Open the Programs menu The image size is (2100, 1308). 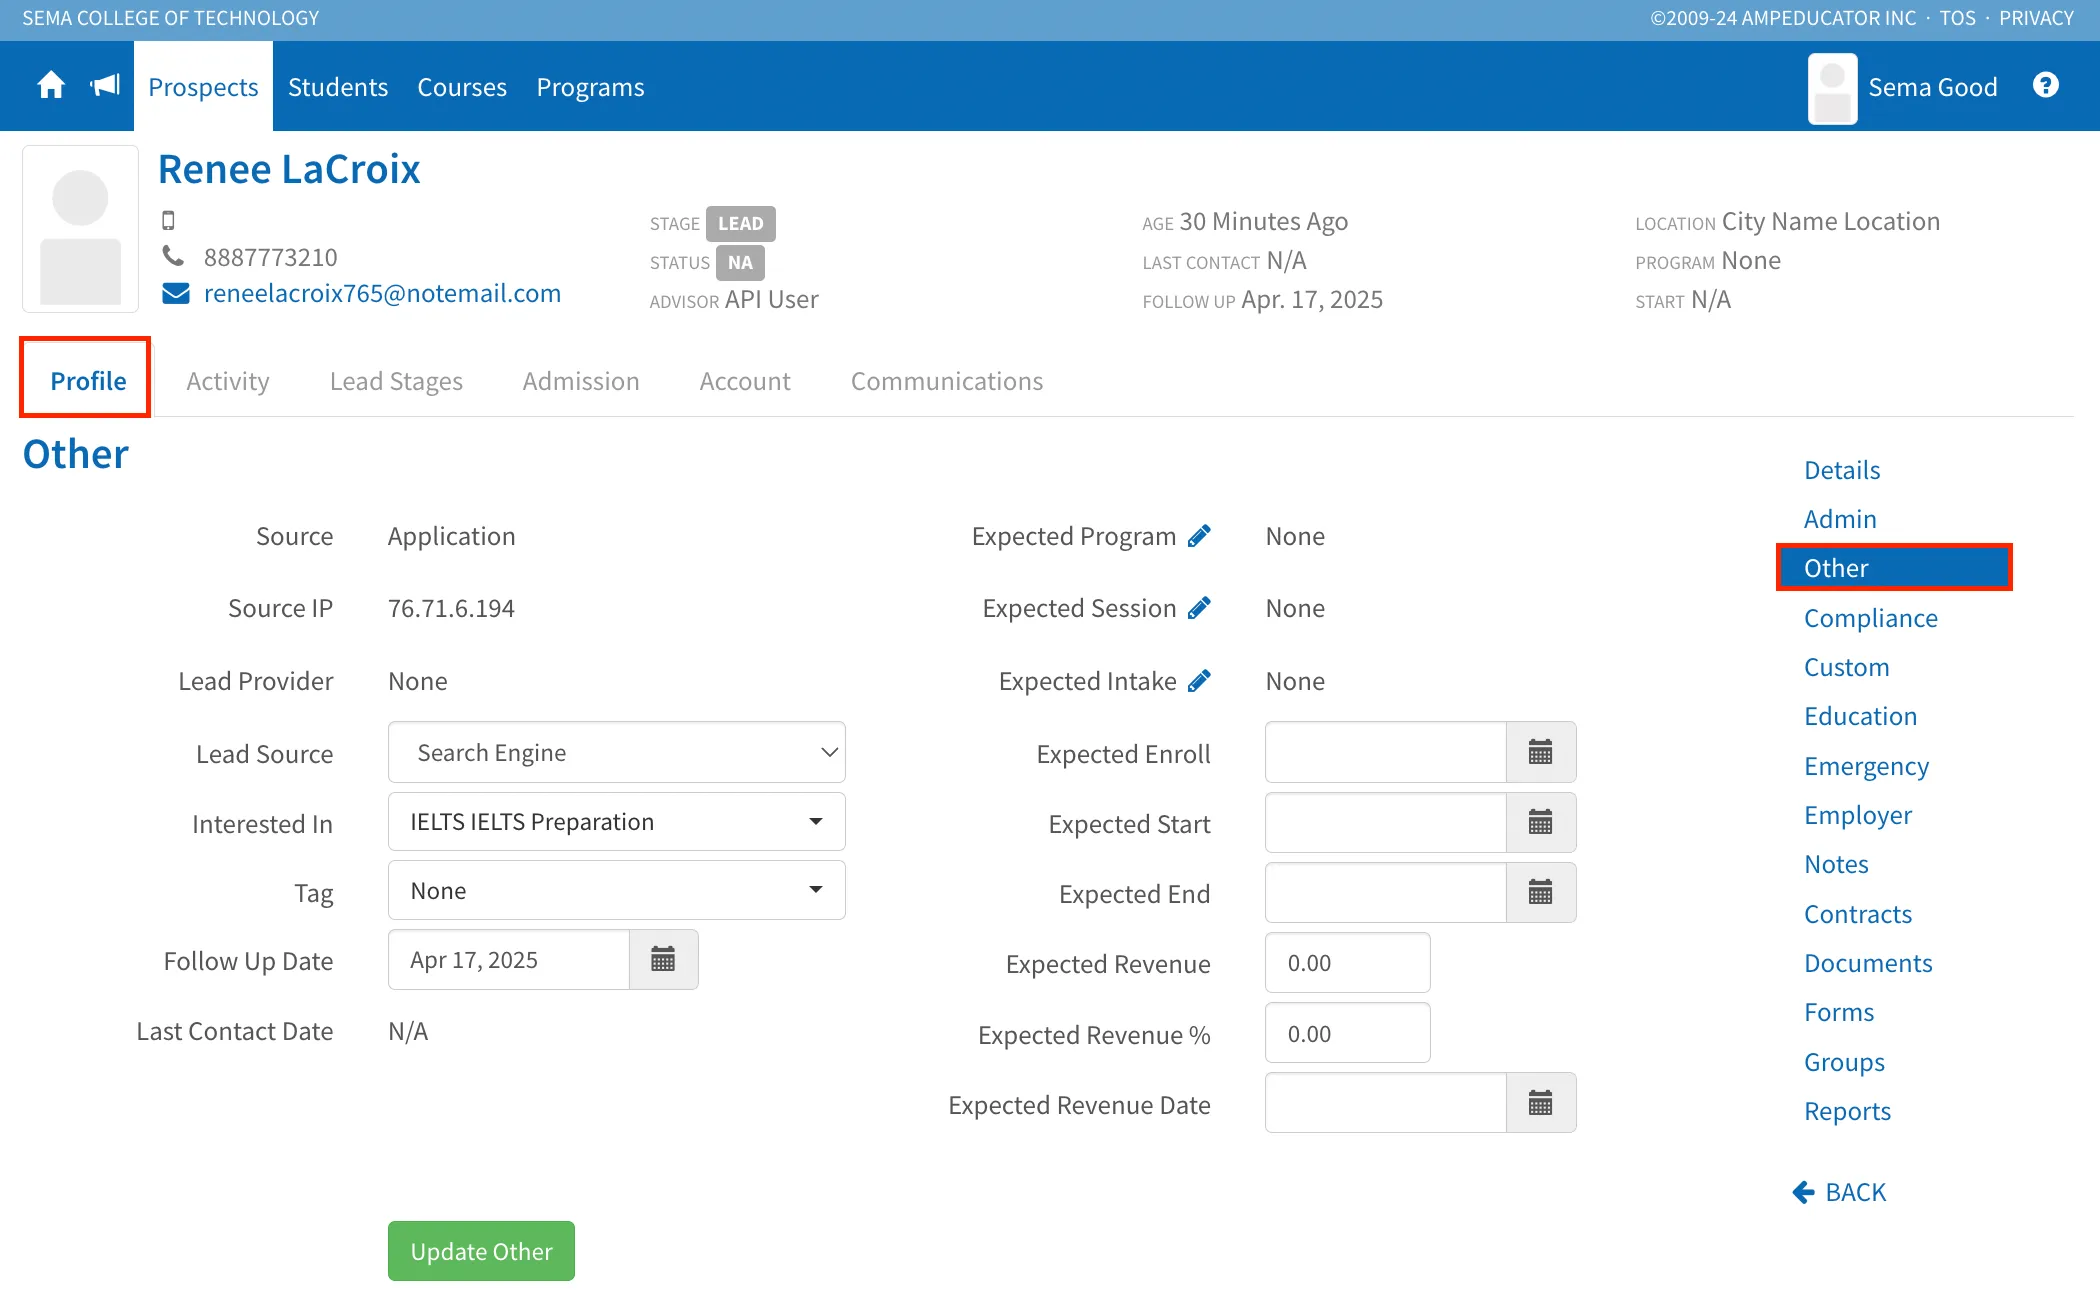coord(590,87)
